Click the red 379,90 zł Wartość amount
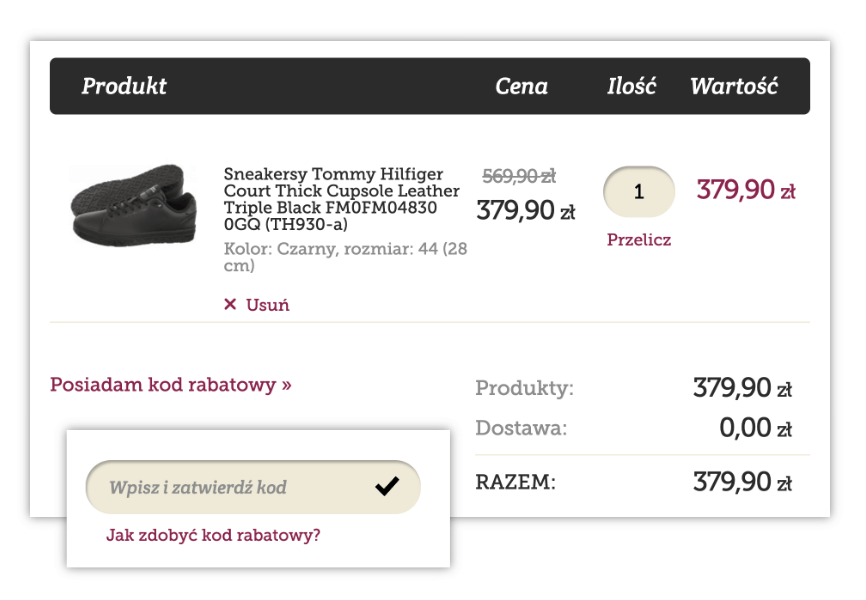This screenshot has height=600, width=866. 746,190
